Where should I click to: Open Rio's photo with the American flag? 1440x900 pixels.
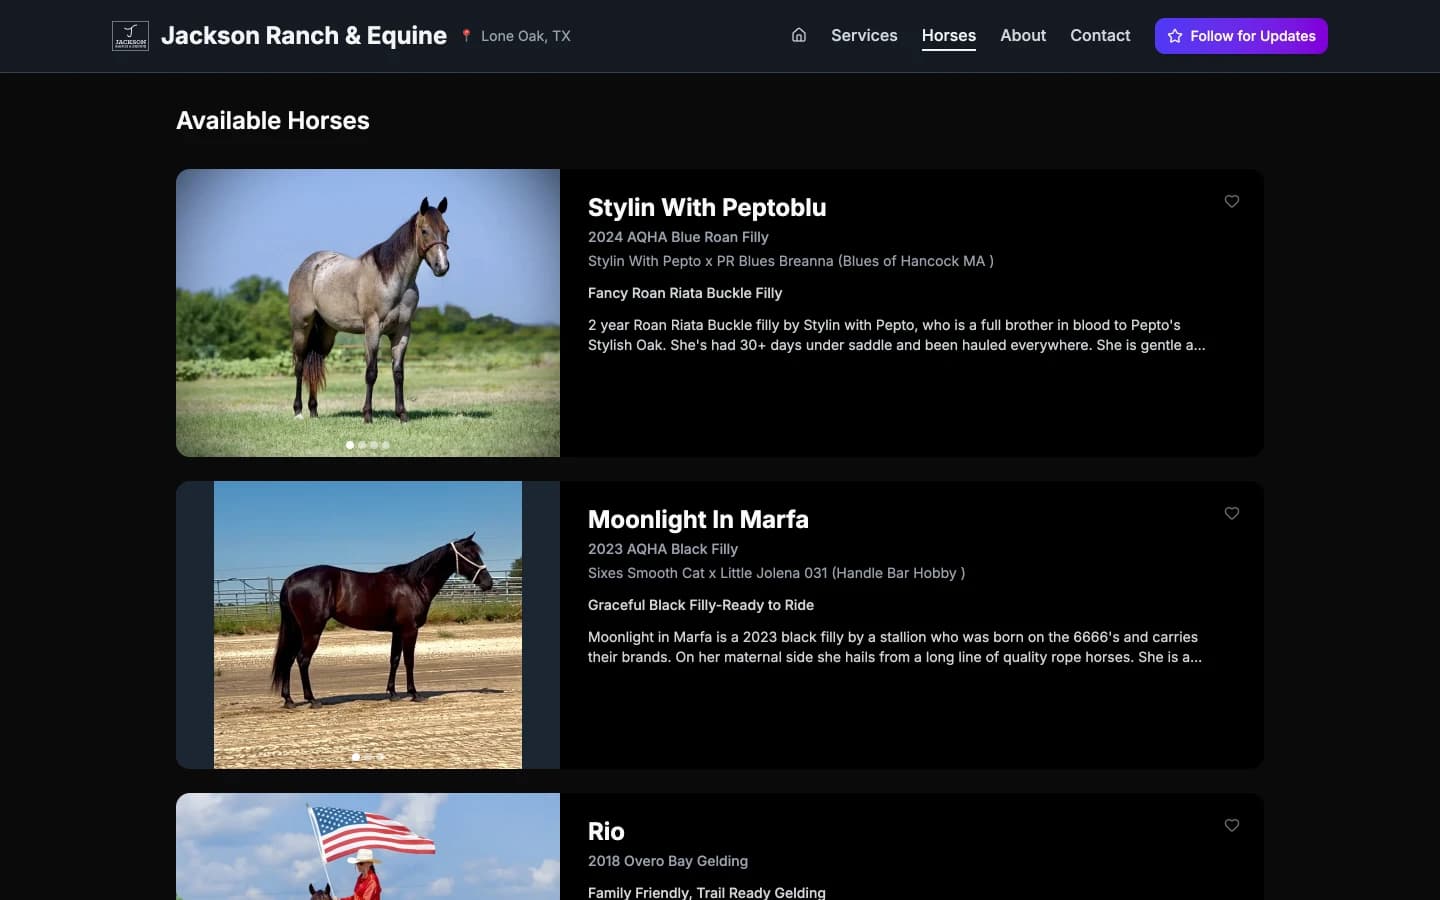[x=368, y=846]
